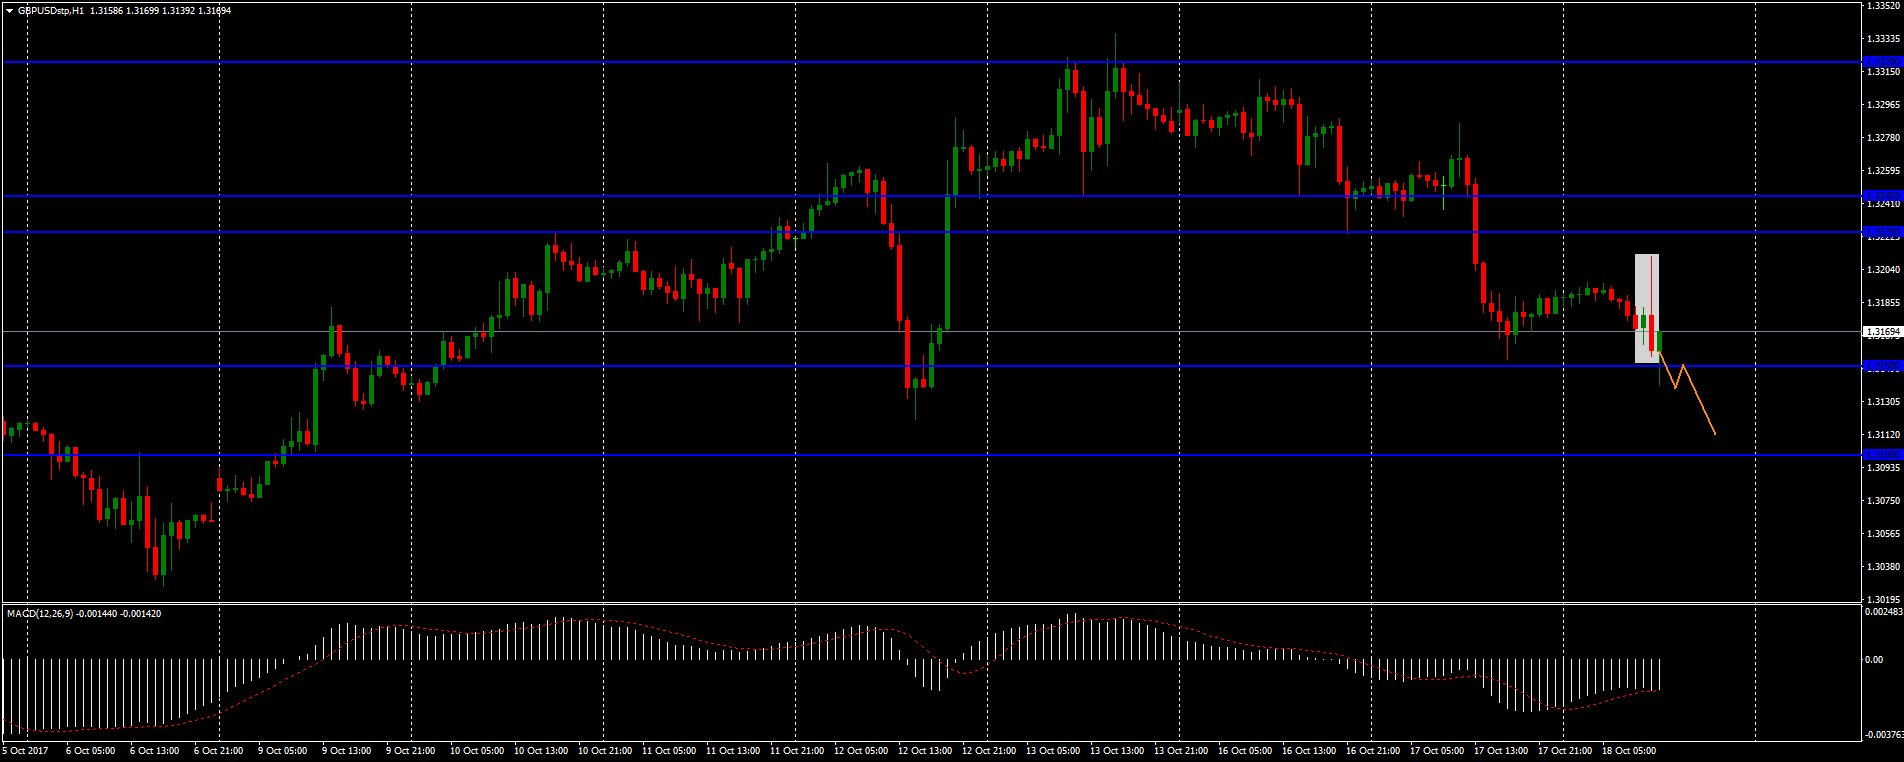Click the current price tag 1.31694
This screenshot has width=1904, height=762.
click(1884, 331)
